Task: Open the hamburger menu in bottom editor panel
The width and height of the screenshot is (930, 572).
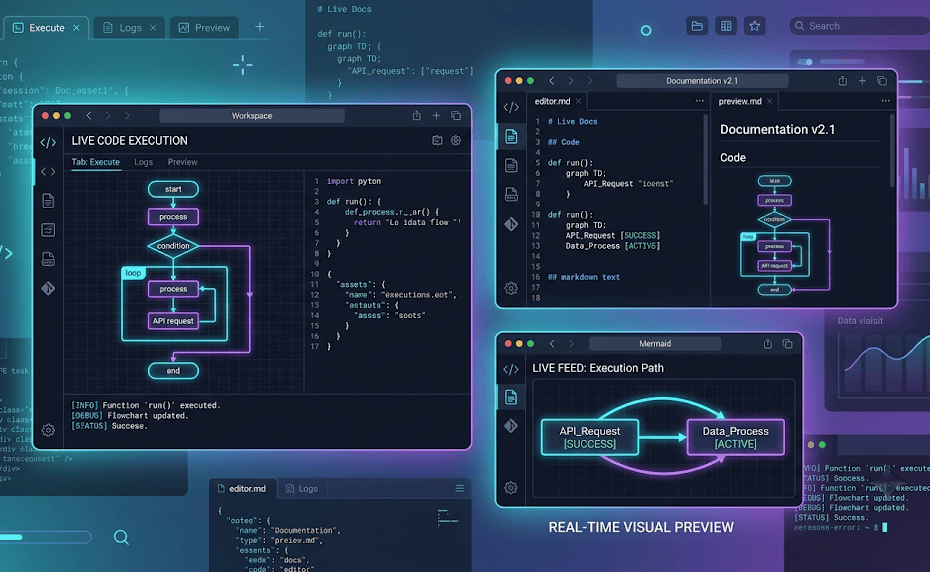Action: pos(459,488)
